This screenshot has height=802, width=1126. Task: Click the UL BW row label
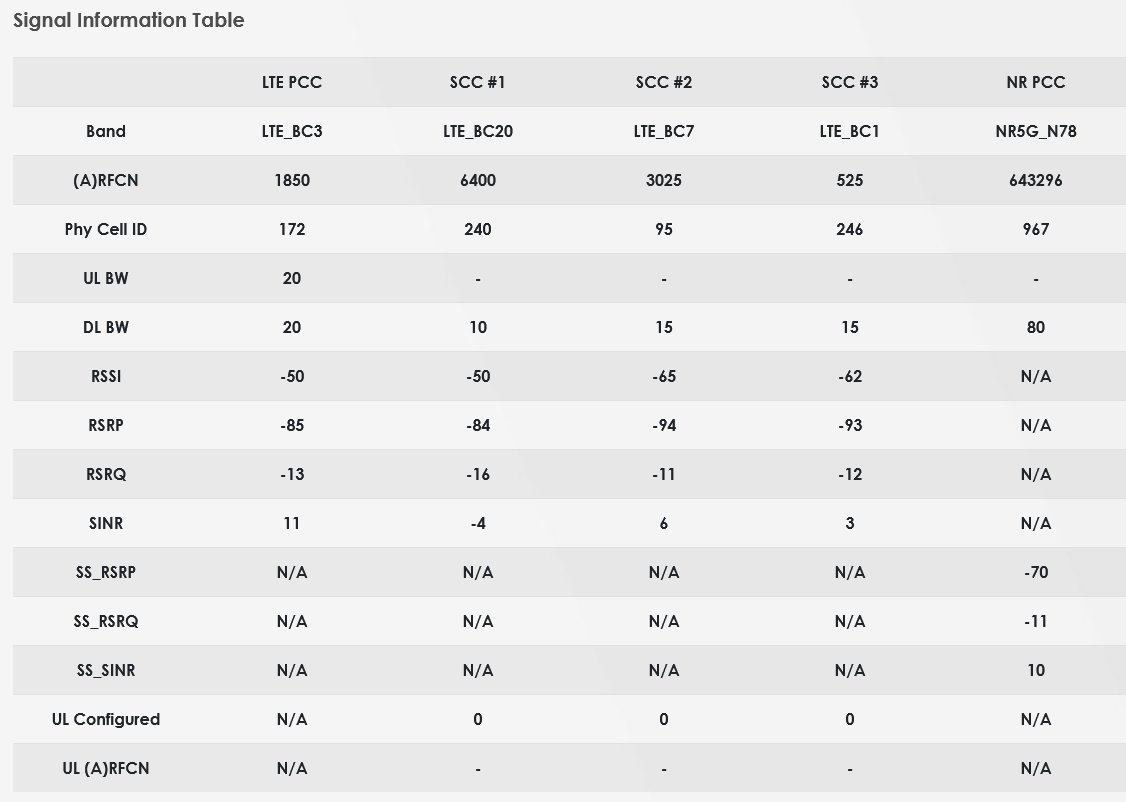(106, 278)
